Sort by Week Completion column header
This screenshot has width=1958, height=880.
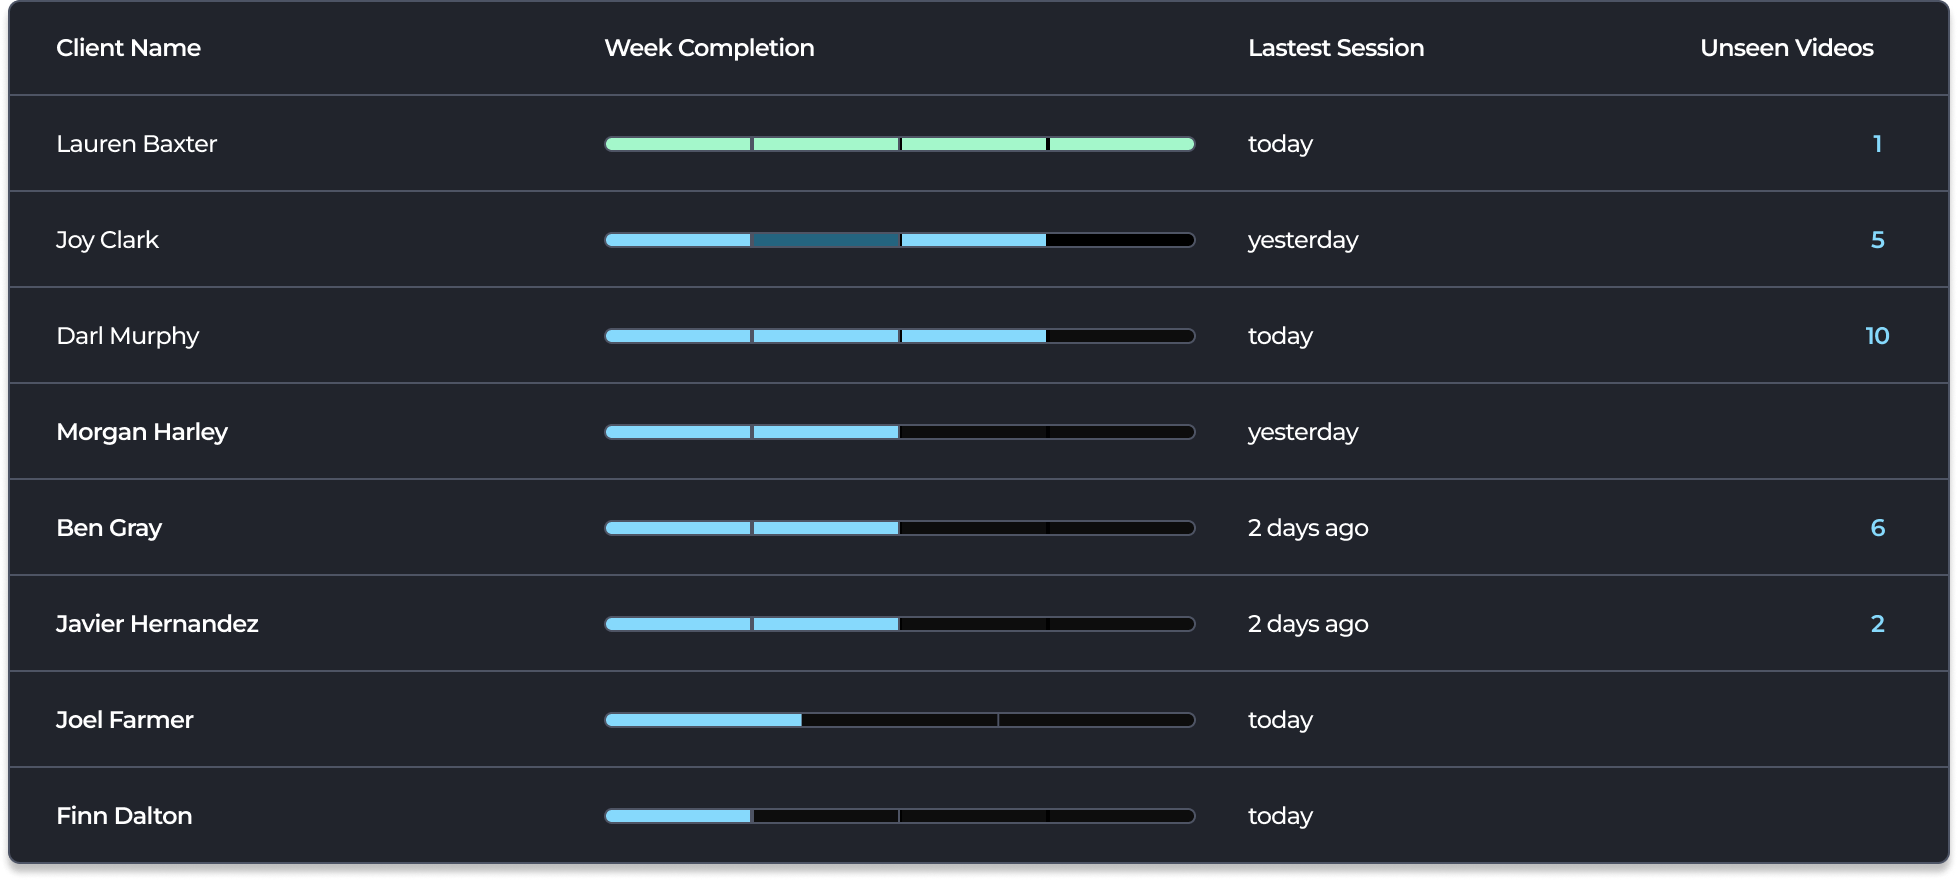pyautogui.click(x=709, y=48)
